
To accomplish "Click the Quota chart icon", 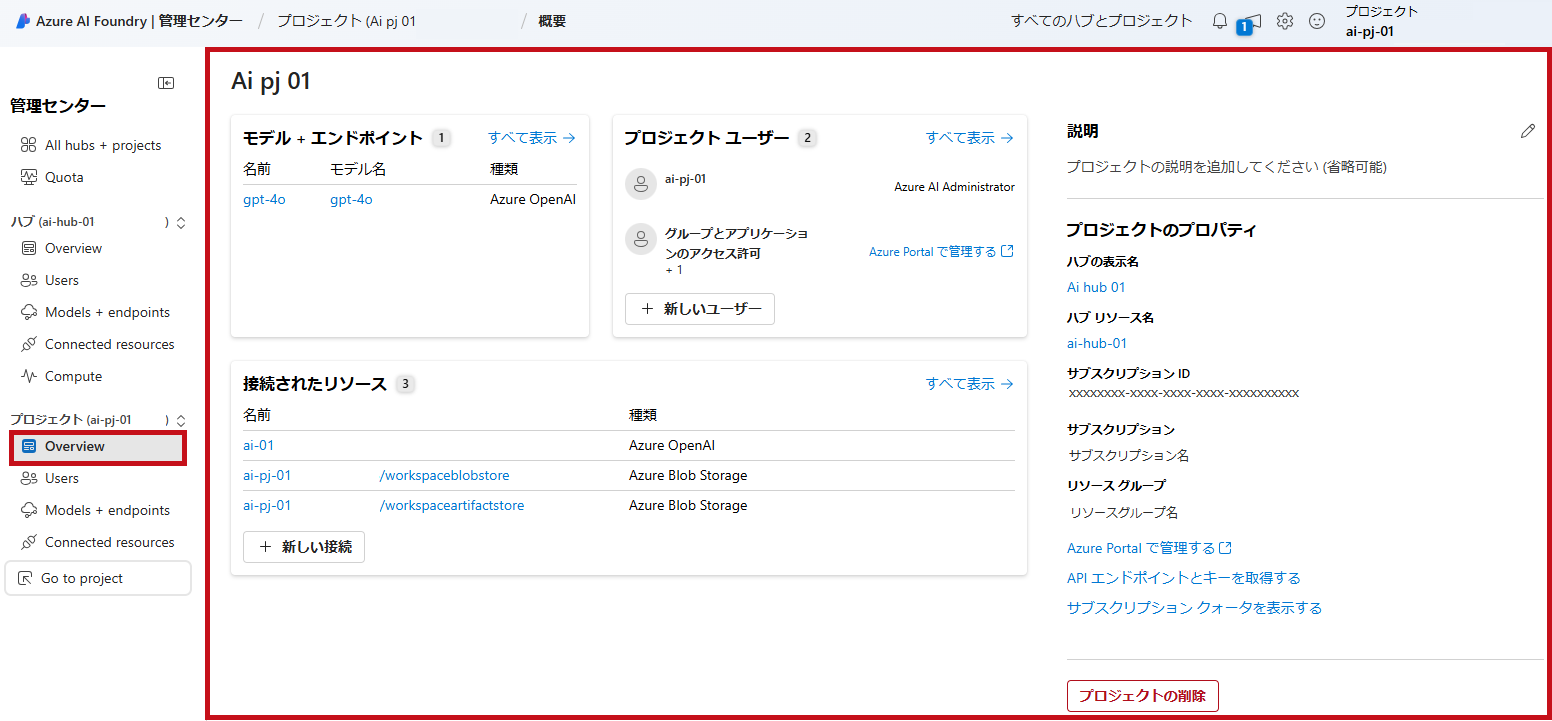I will (29, 177).
